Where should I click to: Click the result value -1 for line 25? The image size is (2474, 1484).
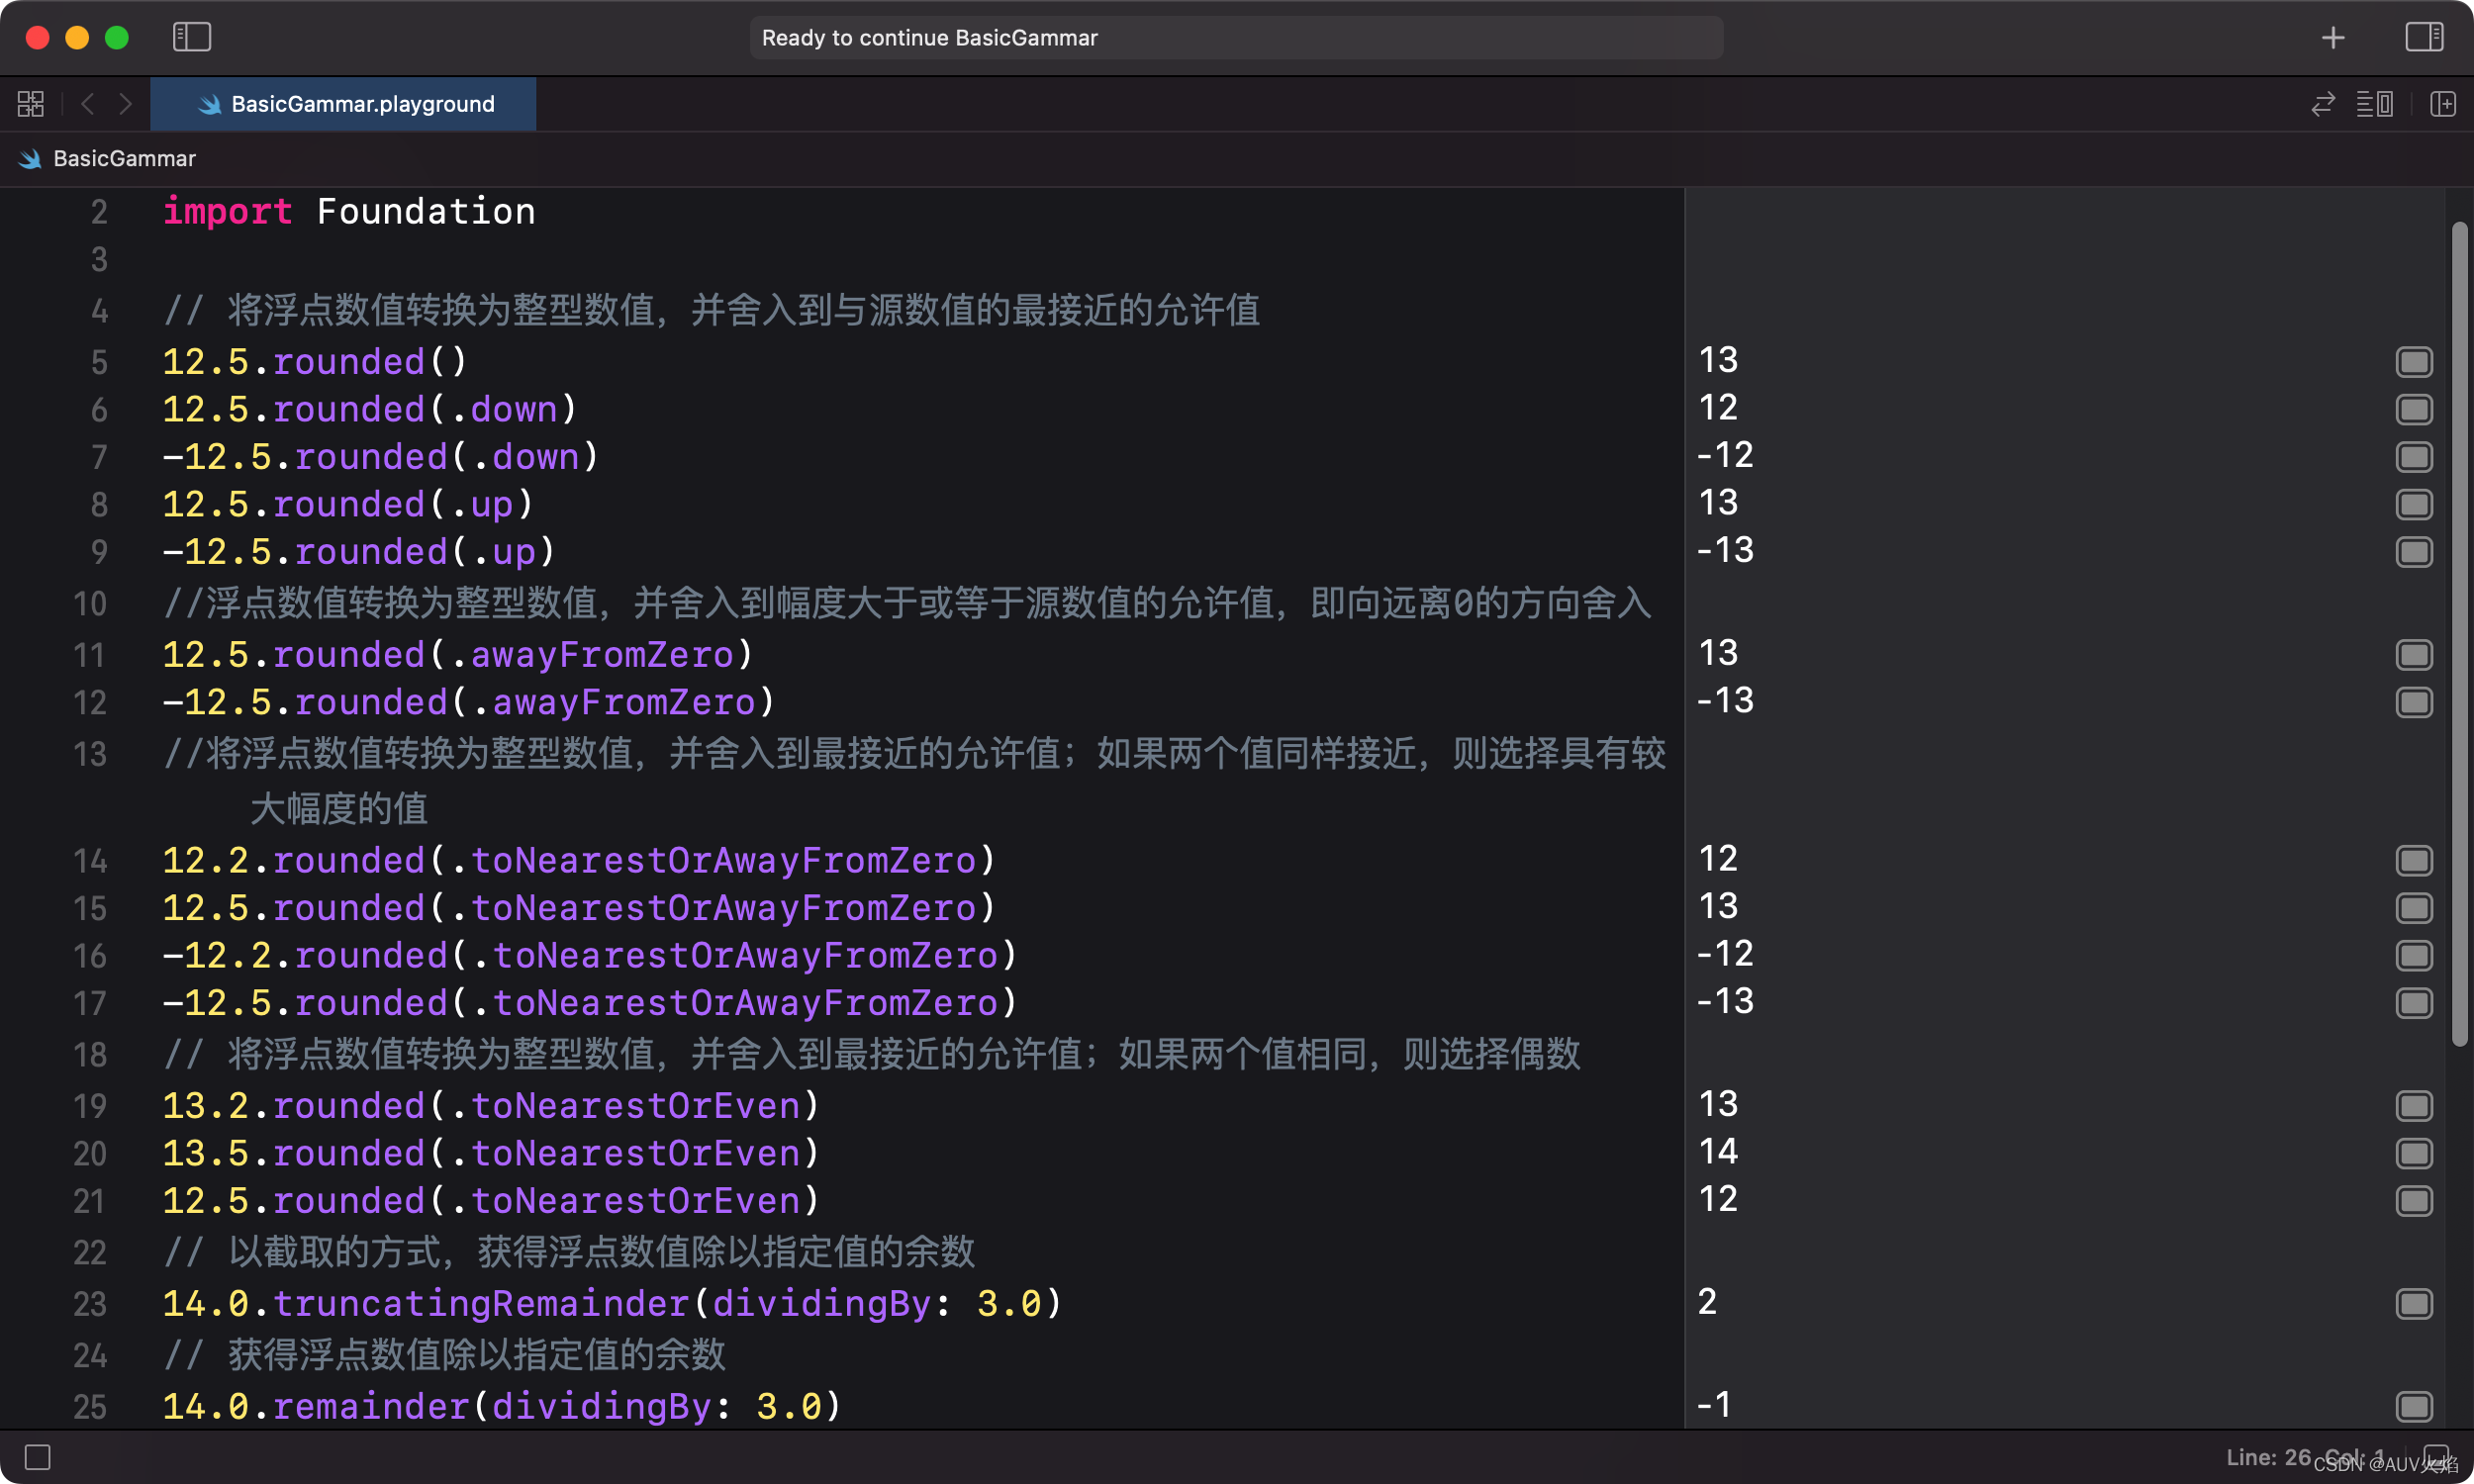tap(1714, 1405)
